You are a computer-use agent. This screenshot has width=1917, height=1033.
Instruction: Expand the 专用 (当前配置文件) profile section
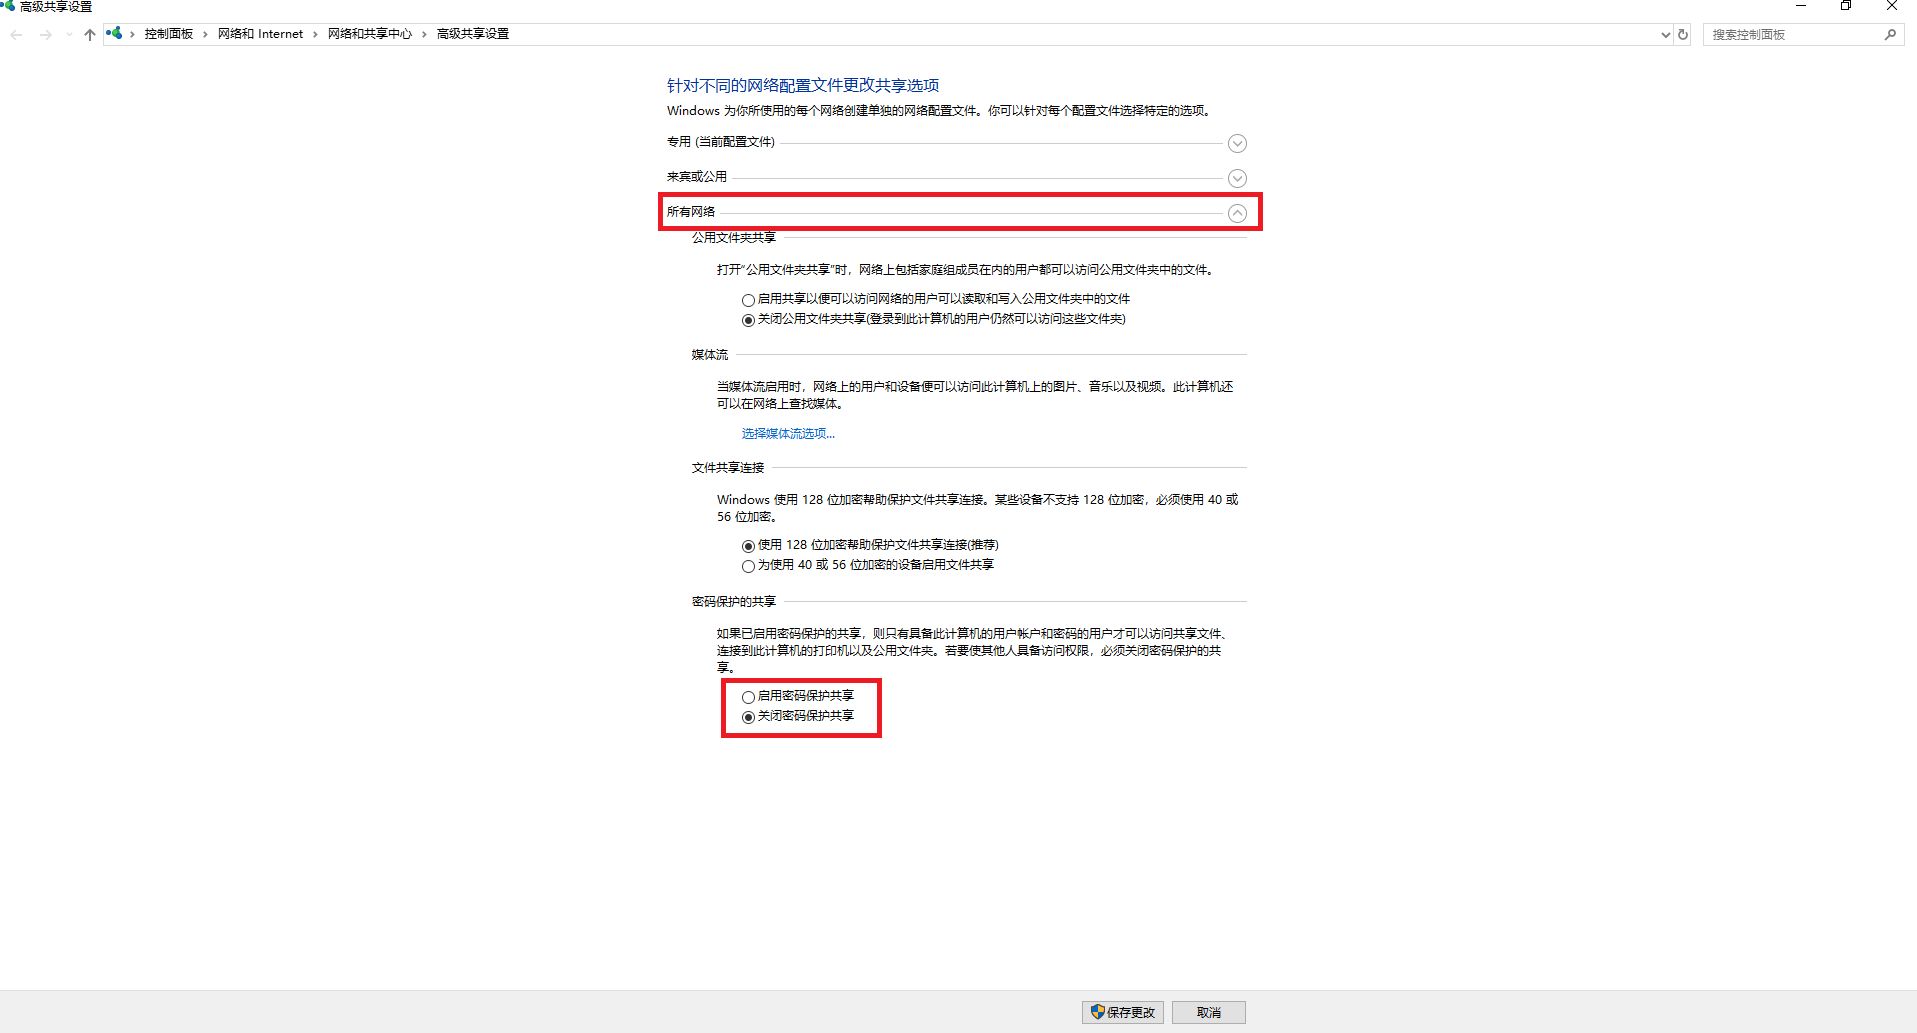[1237, 143]
